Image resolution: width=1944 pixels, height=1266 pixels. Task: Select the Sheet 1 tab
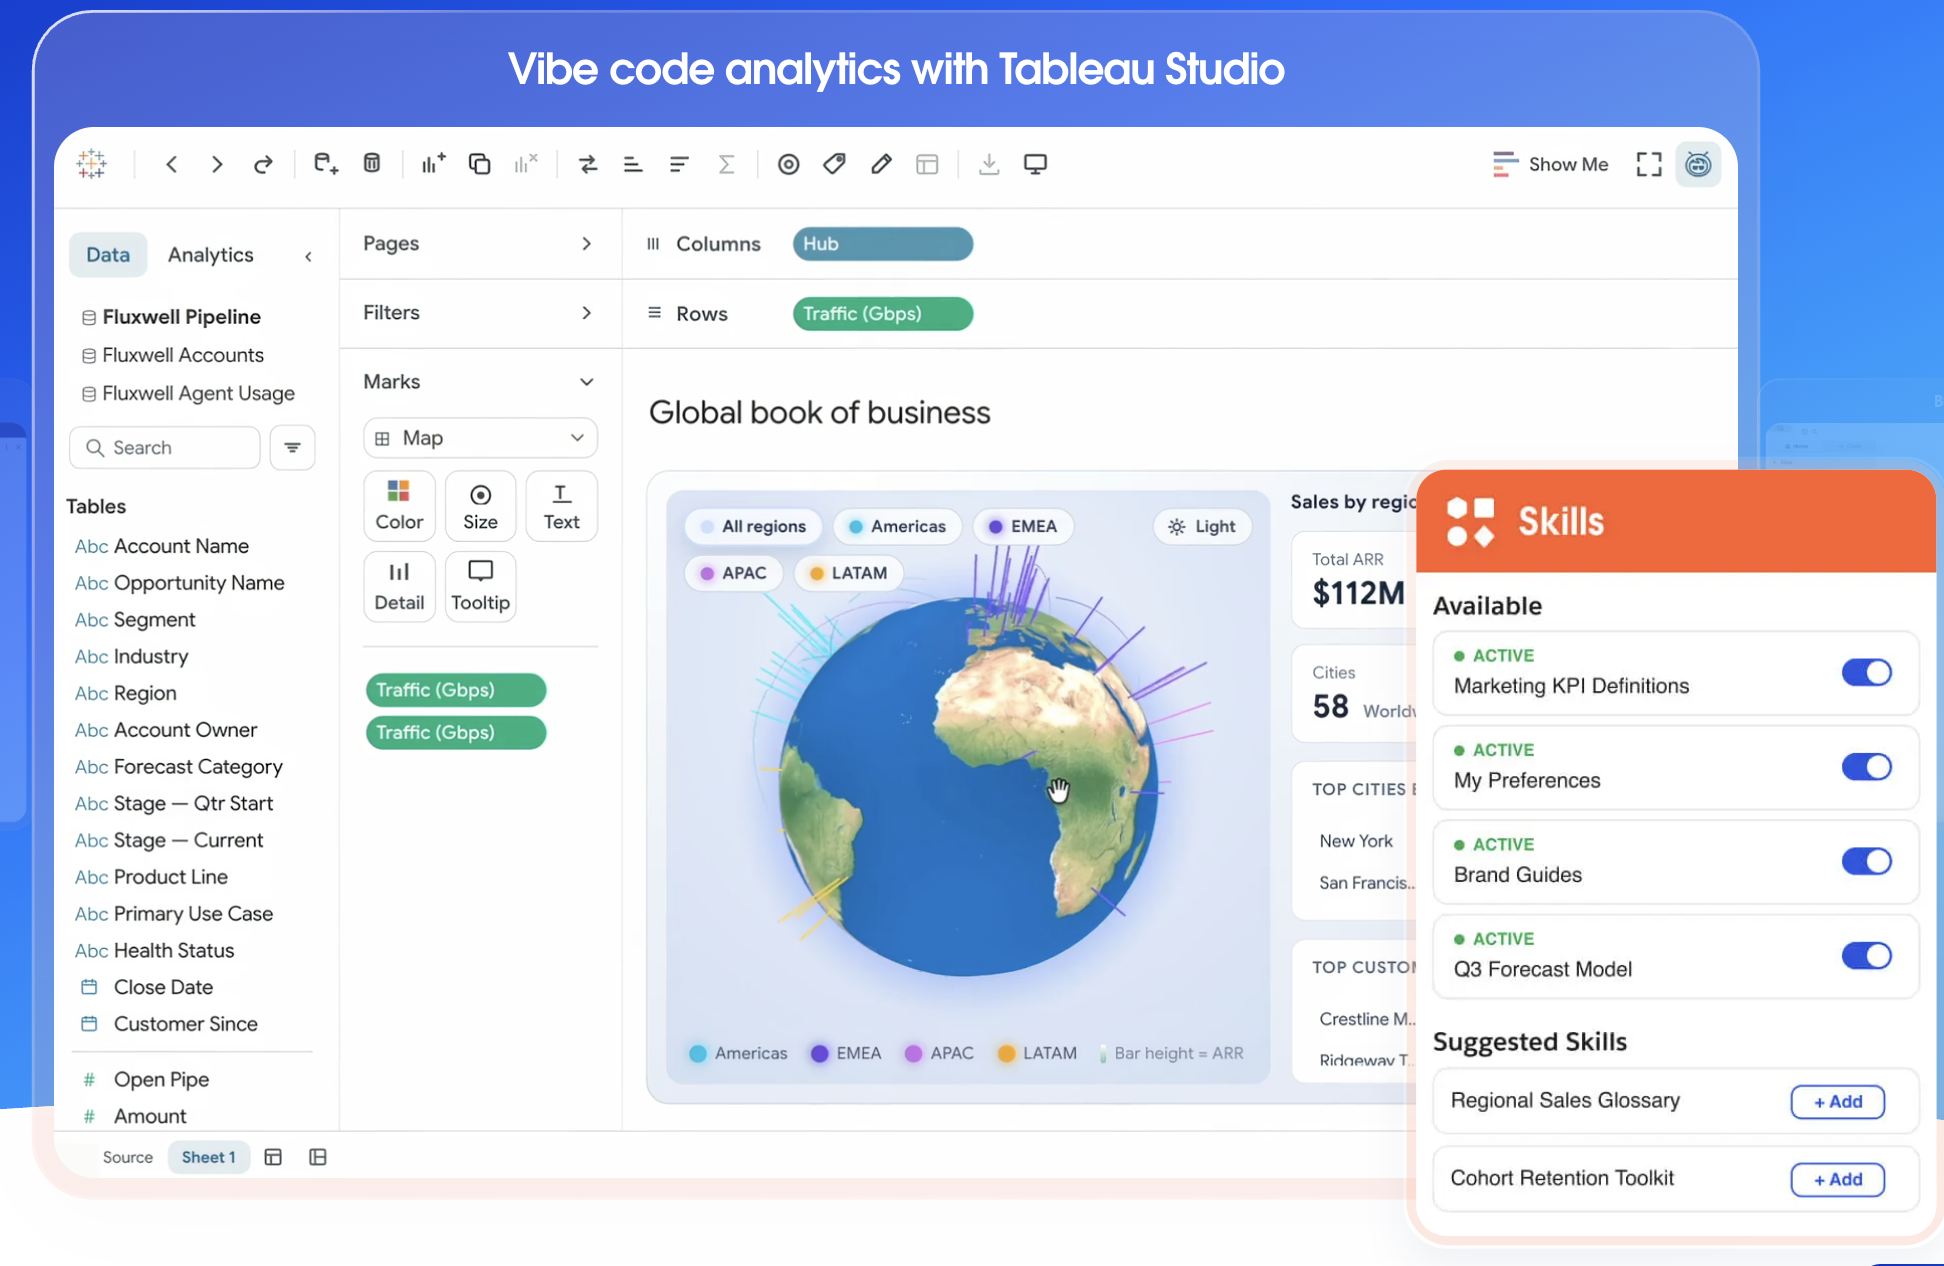pyautogui.click(x=209, y=1157)
